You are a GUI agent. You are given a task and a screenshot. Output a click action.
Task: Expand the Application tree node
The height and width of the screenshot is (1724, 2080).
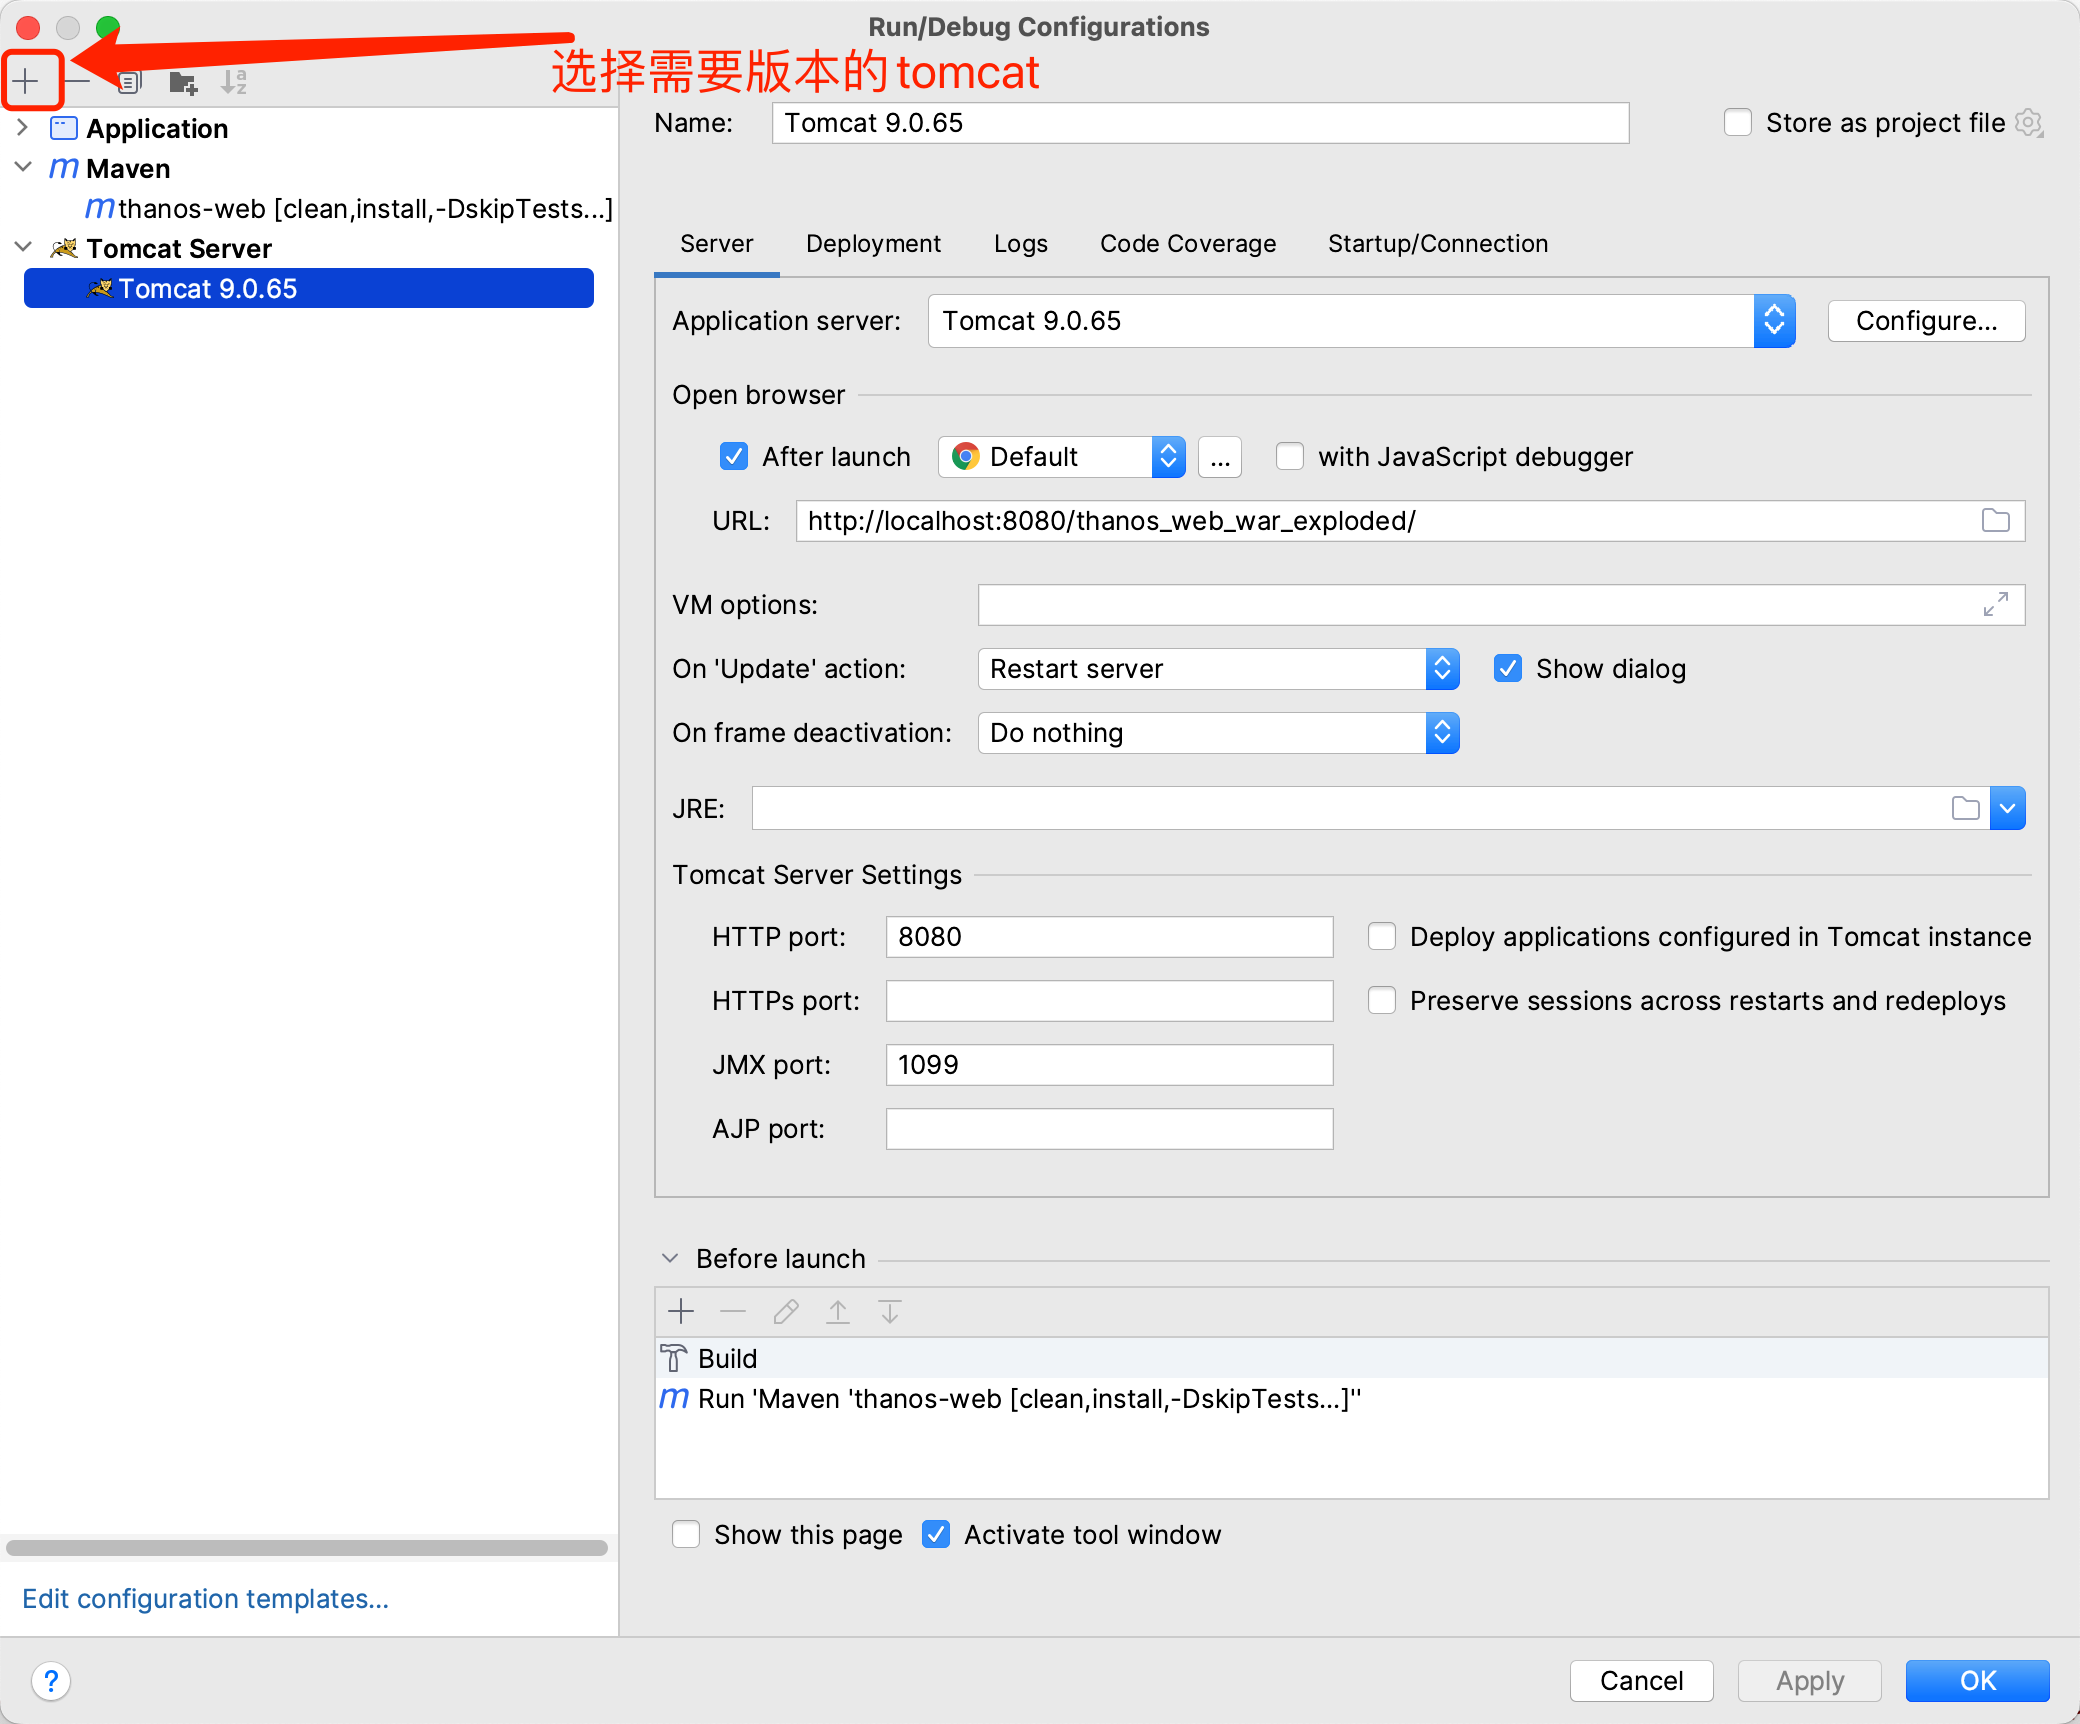pyautogui.click(x=23, y=128)
